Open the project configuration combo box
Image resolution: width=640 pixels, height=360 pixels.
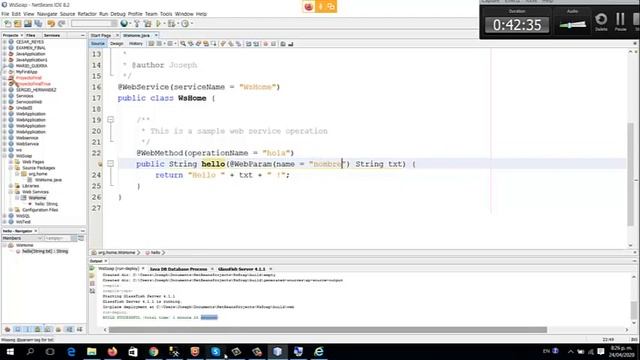pos(94,24)
